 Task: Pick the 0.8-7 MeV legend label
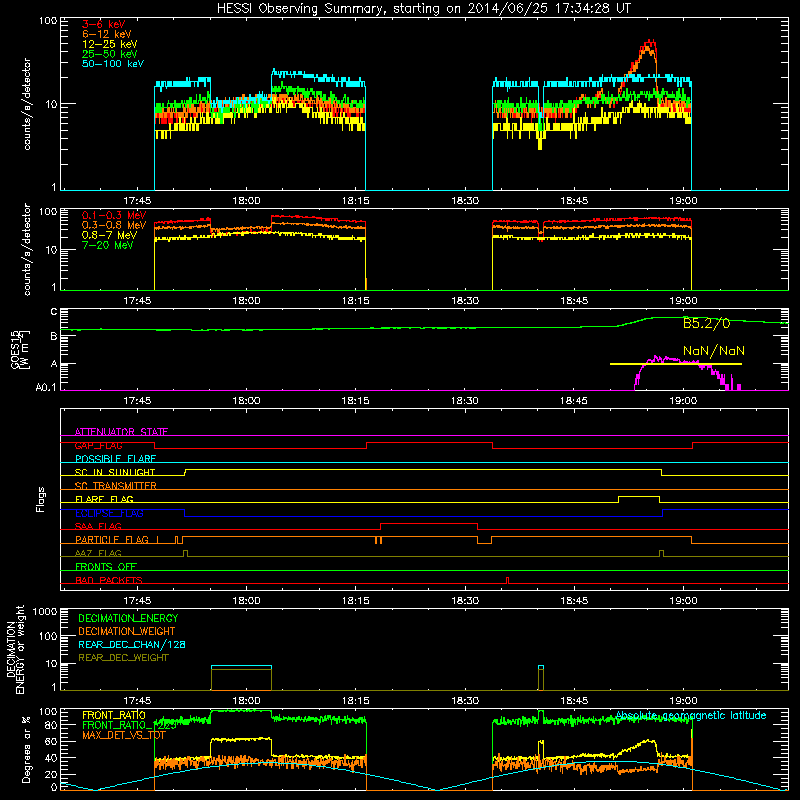point(109,235)
